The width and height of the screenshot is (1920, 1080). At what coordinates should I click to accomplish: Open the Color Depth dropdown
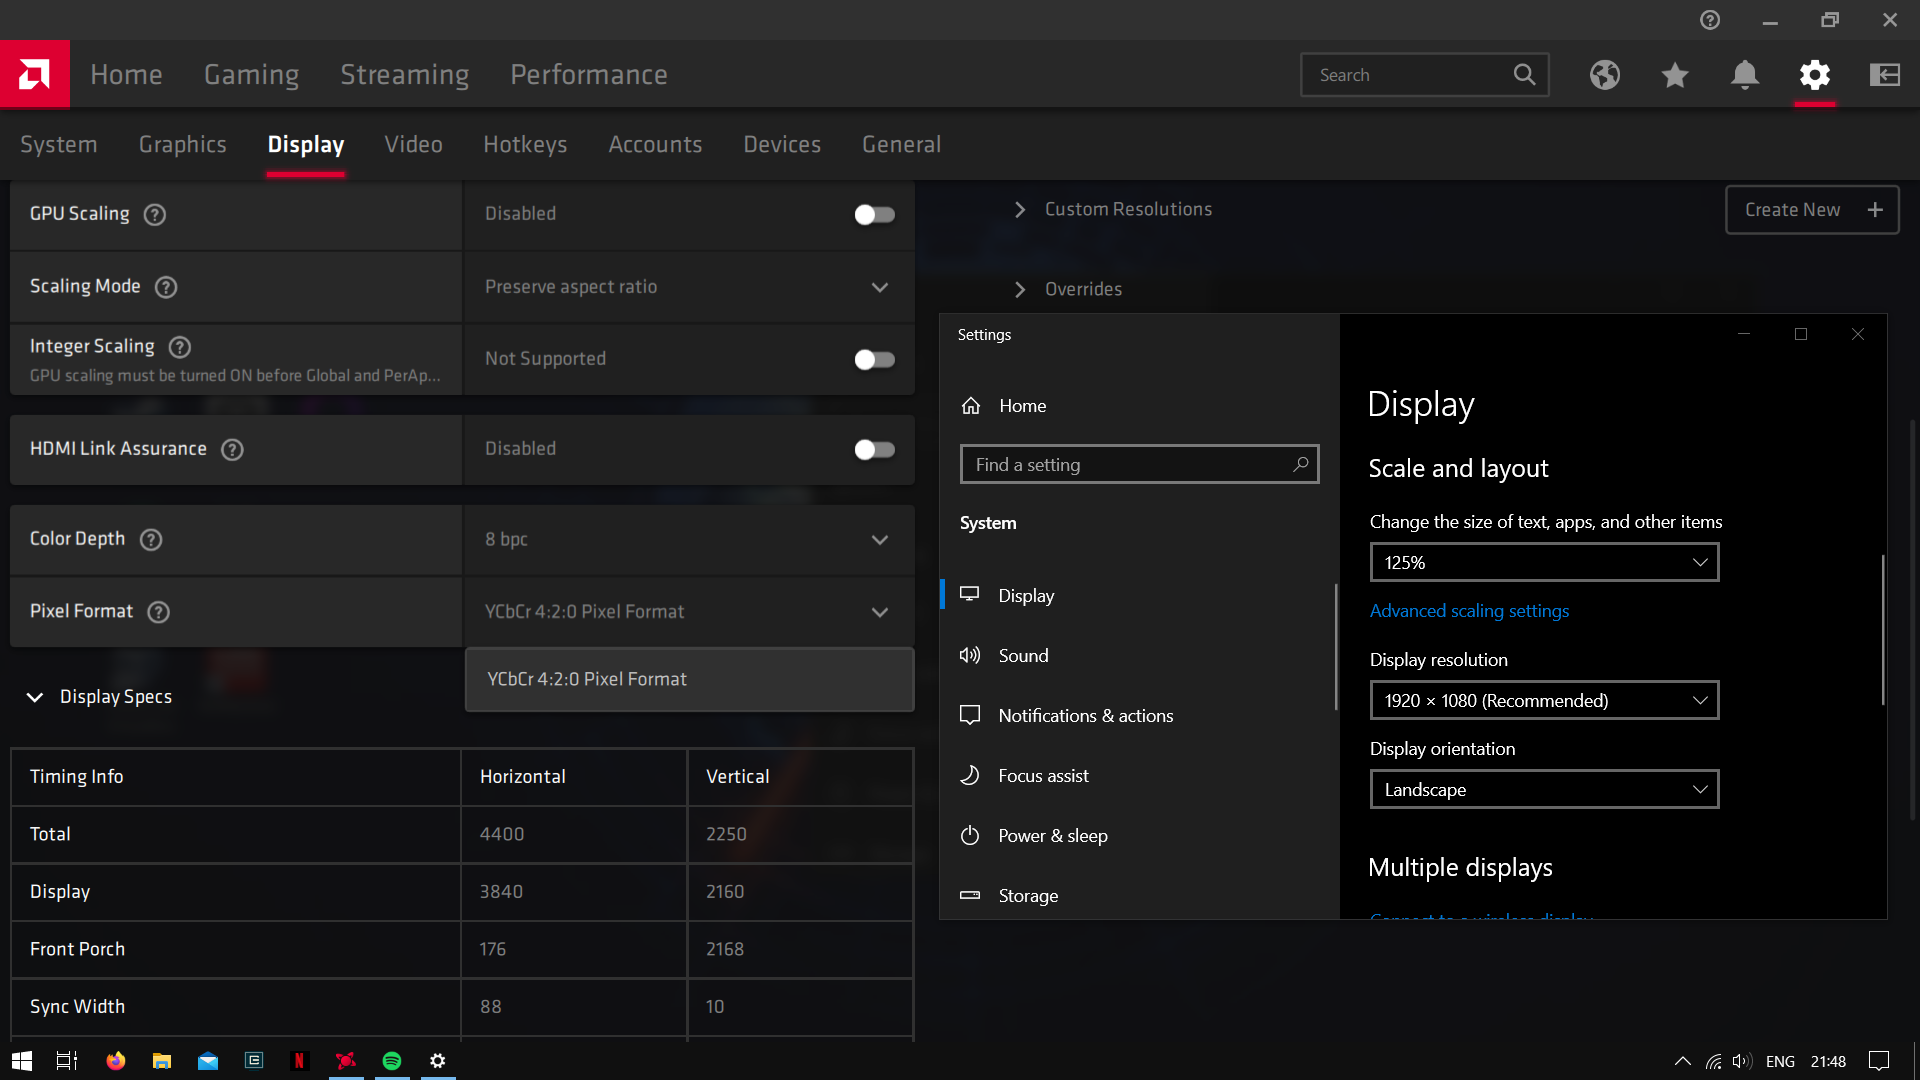point(689,540)
